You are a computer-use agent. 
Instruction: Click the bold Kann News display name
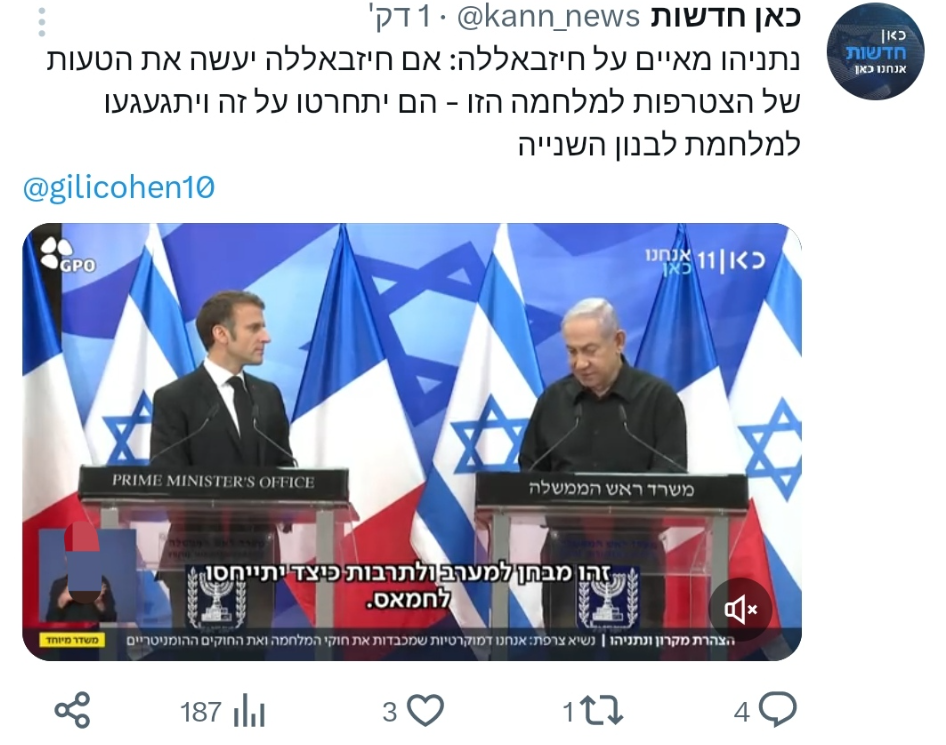click(726, 16)
